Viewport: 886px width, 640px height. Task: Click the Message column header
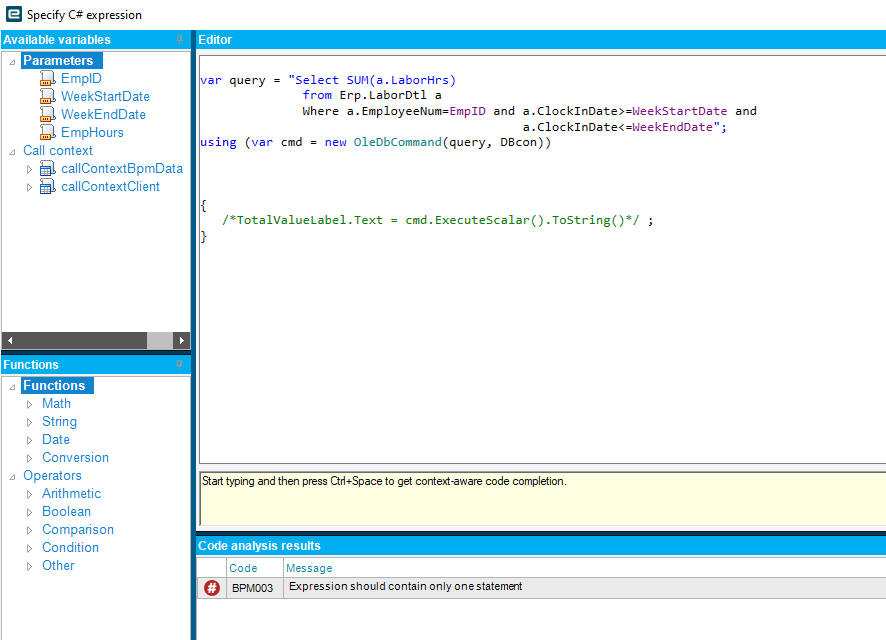click(309, 568)
